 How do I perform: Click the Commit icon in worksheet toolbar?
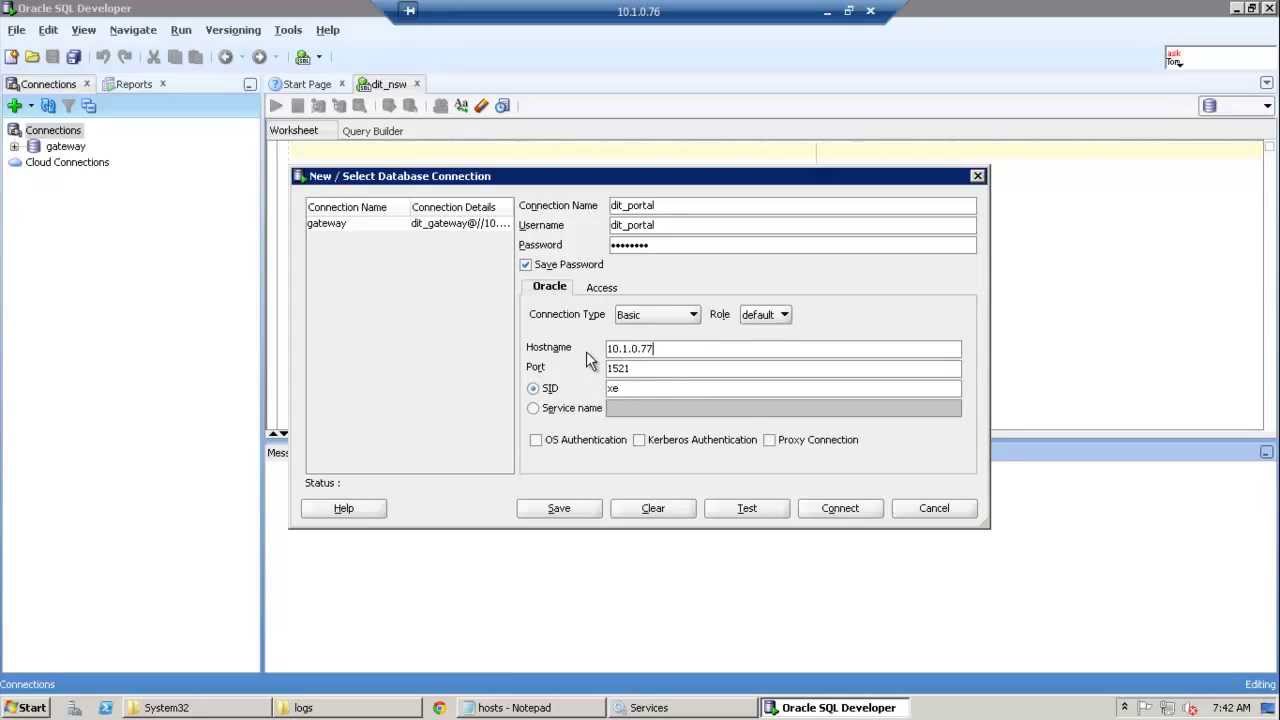(389, 106)
